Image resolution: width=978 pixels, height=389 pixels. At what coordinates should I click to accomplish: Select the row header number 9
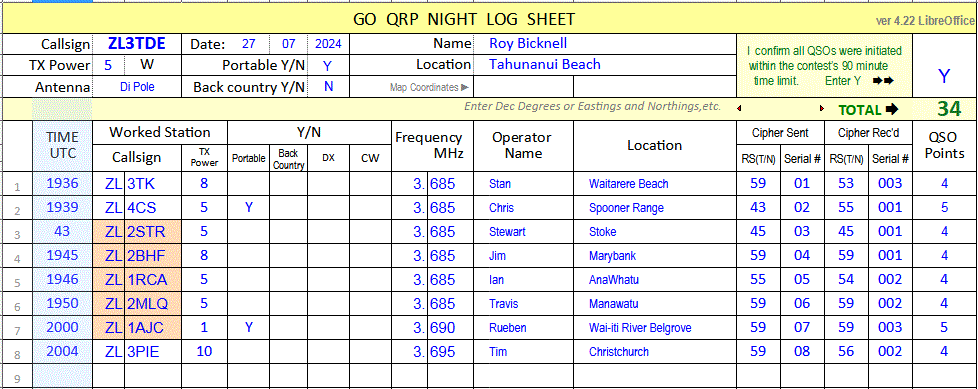point(17,378)
